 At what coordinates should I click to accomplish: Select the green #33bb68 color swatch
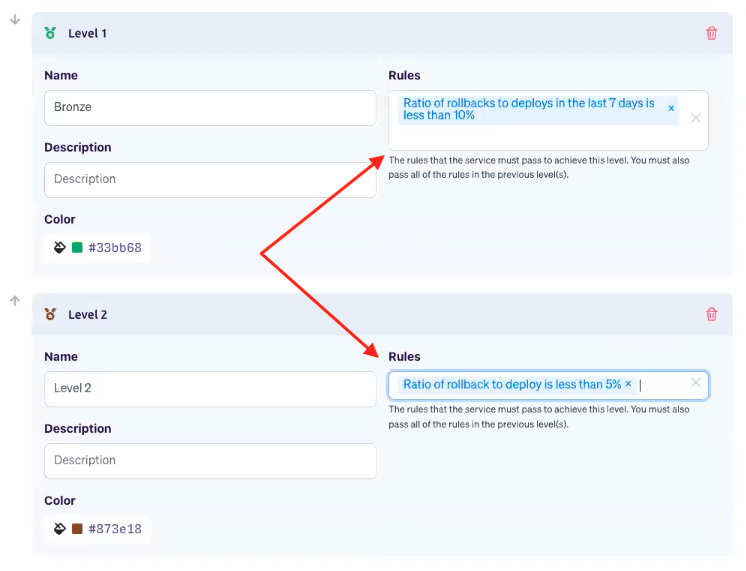[x=77, y=247]
